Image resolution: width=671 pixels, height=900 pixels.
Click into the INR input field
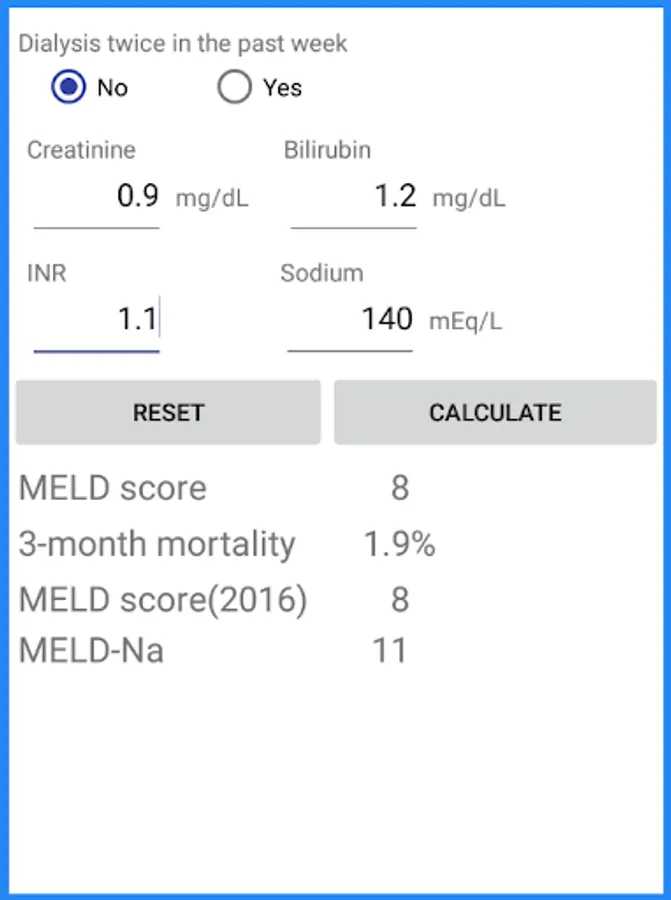point(97,320)
